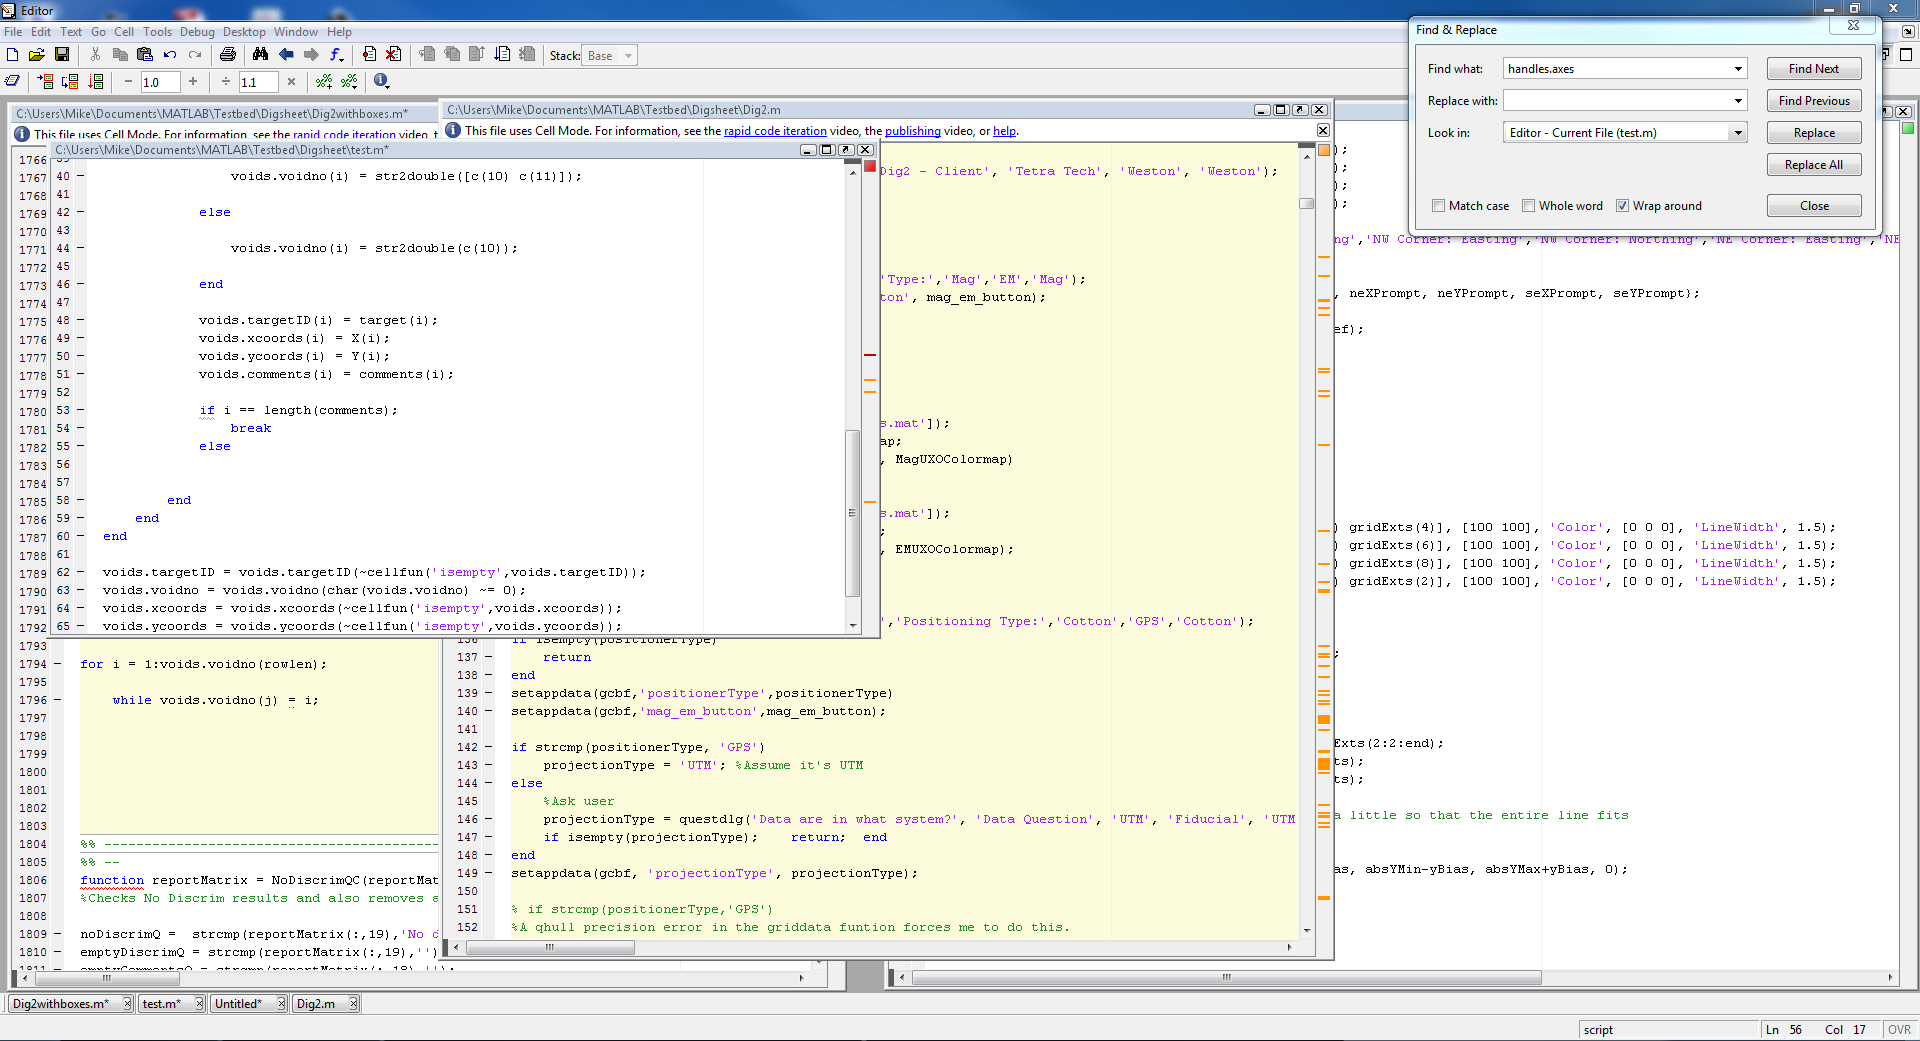Close the Untitled* tab
Image resolution: width=1920 pixels, height=1041 pixels.
[282, 1004]
